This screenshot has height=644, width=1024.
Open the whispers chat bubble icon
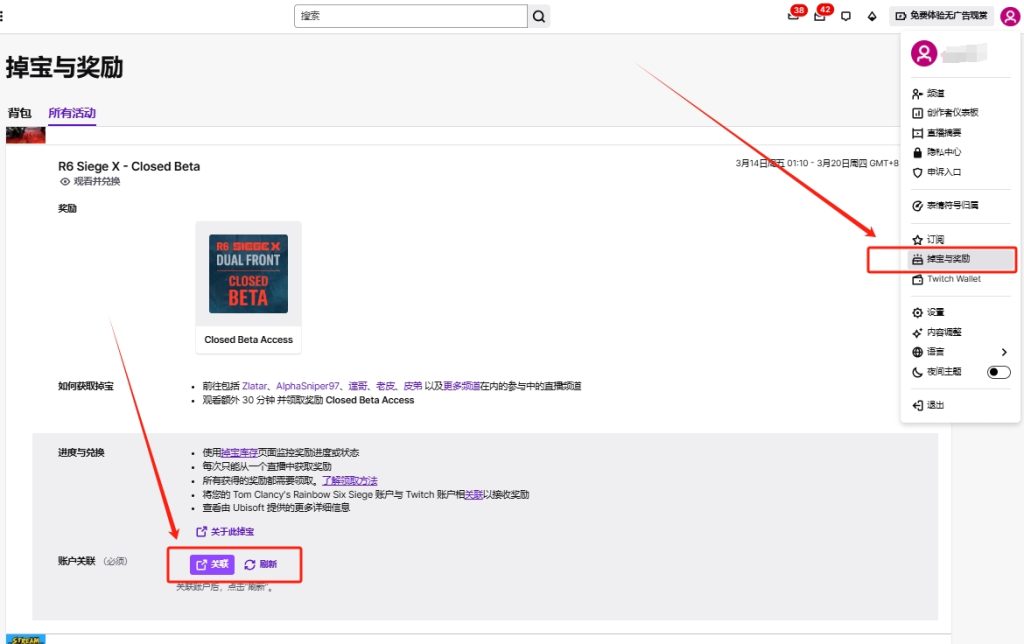point(846,16)
